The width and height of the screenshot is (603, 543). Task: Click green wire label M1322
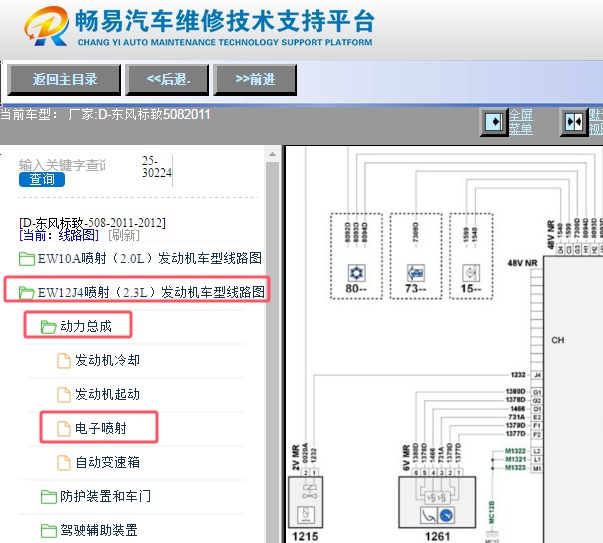click(x=515, y=451)
